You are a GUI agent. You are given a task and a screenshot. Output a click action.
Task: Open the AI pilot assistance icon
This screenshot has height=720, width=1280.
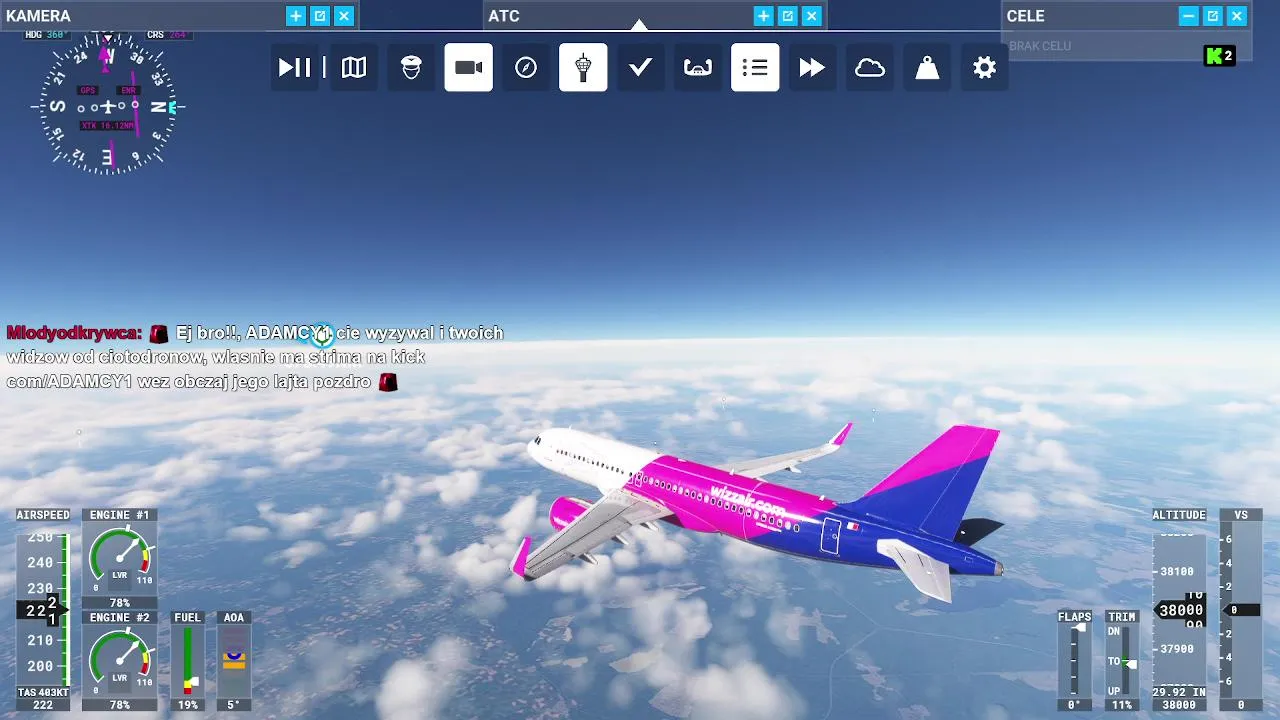[x=411, y=67]
